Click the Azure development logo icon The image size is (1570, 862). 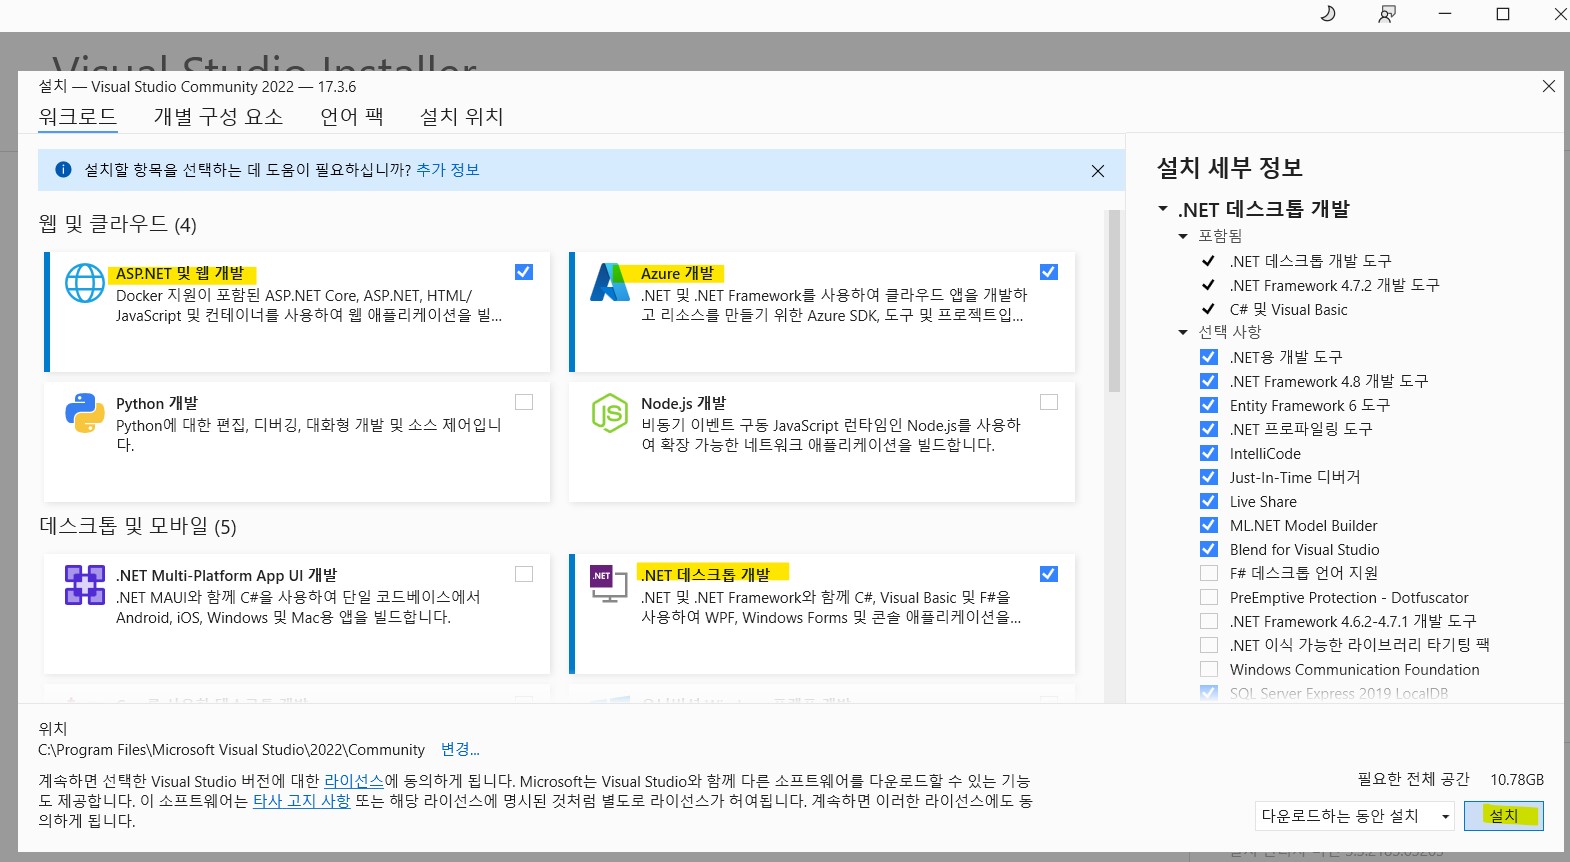610,283
